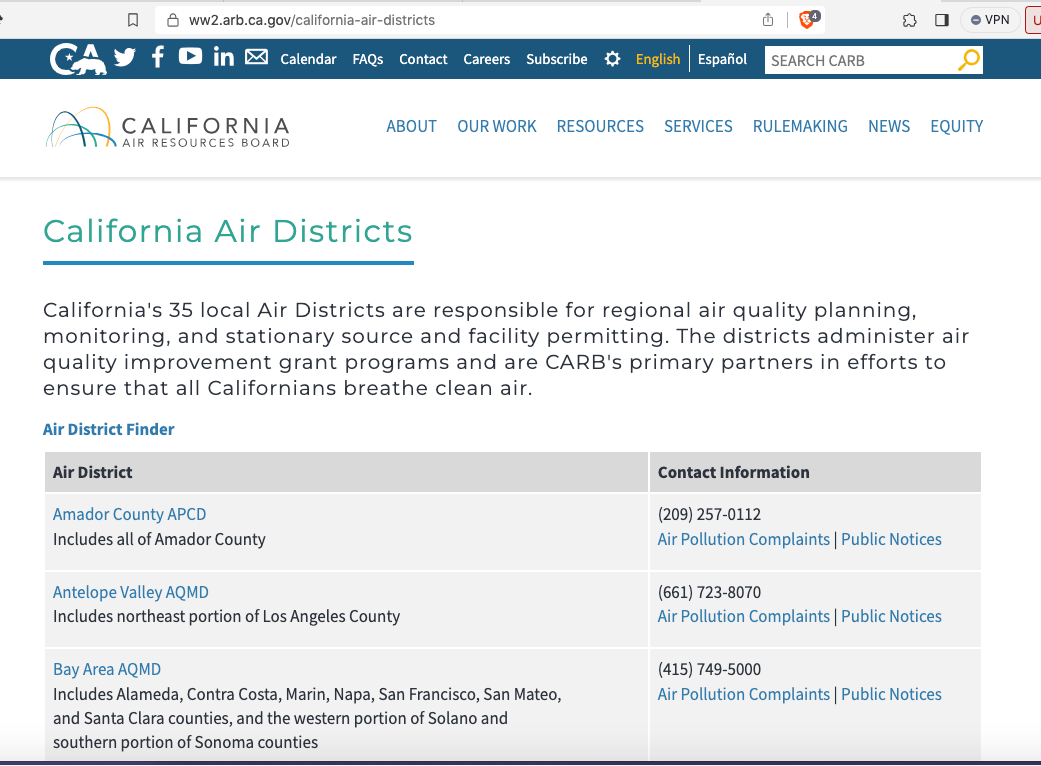Screen dimensions: 1041x766
Task: Open Amador County APCD link
Action: click(129, 514)
